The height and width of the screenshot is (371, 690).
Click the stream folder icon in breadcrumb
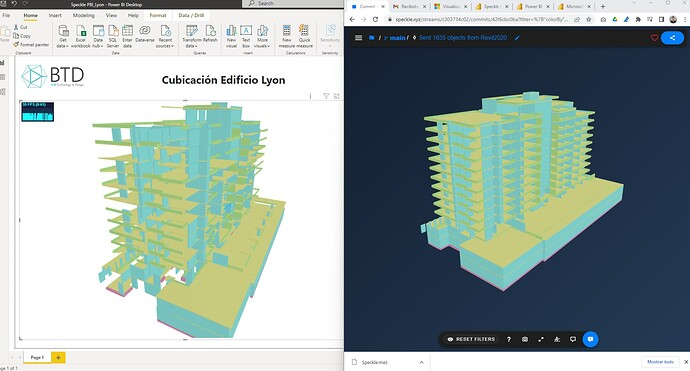click(x=372, y=38)
